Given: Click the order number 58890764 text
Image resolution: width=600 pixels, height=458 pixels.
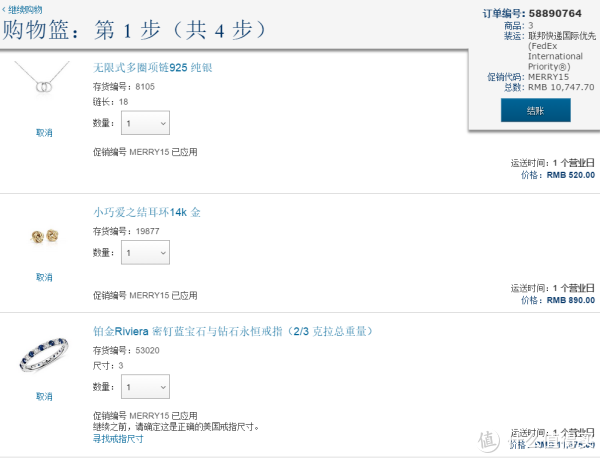Looking at the screenshot, I should click(x=555, y=13).
